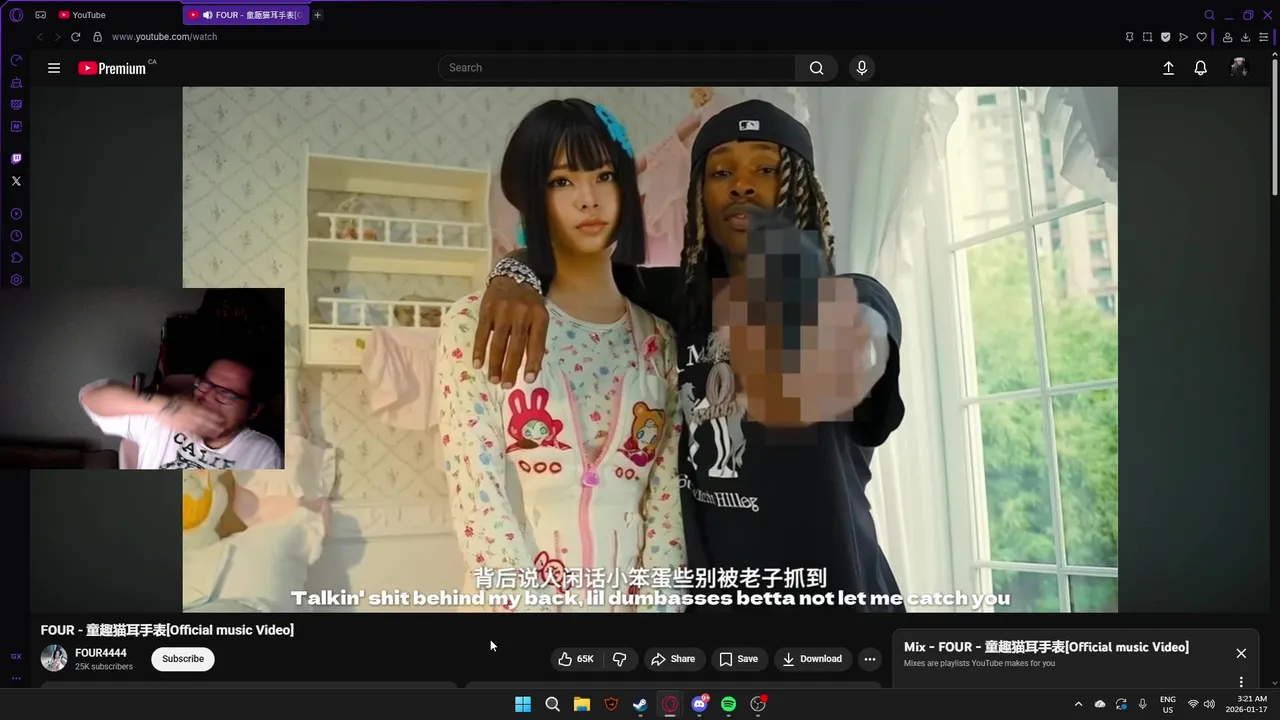Open ad blocker shield icon

pyautogui.click(x=1165, y=37)
